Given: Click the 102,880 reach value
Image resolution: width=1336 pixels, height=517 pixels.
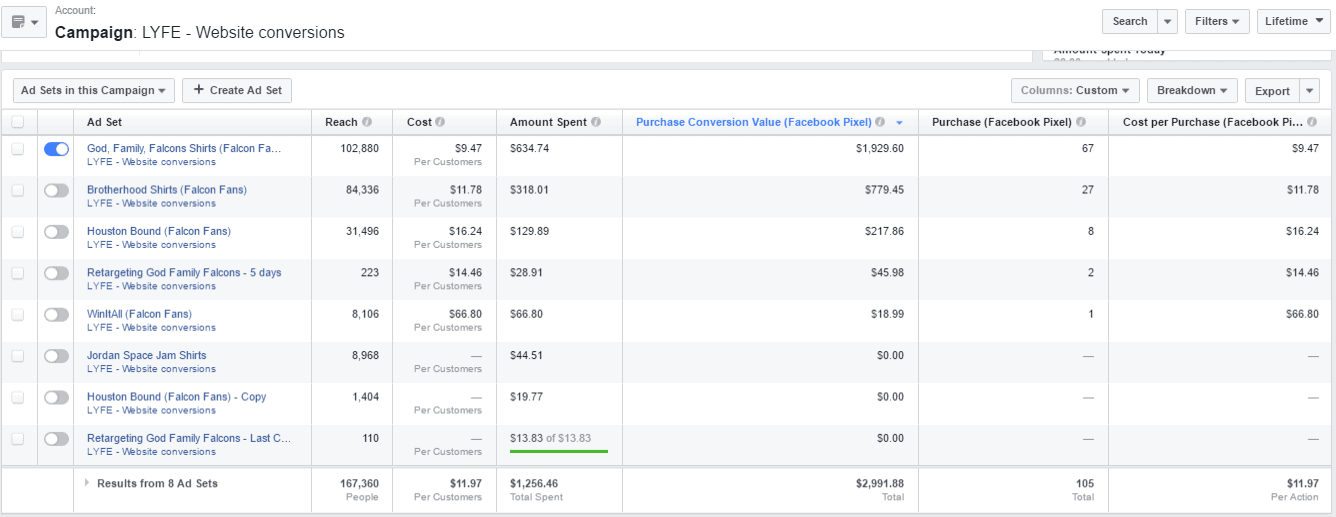Looking at the screenshot, I should 360,148.
